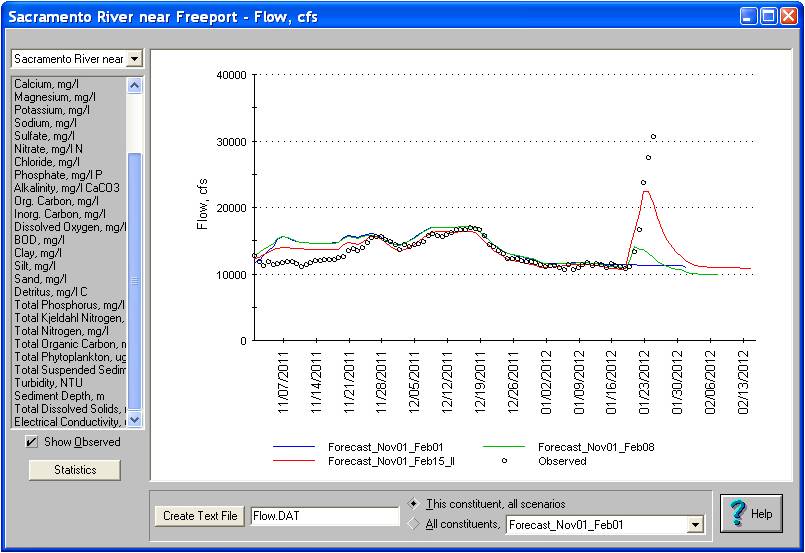This screenshot has width=805, height=553.
Task: Open the Statistics button
Action: [x=75, y=470]
